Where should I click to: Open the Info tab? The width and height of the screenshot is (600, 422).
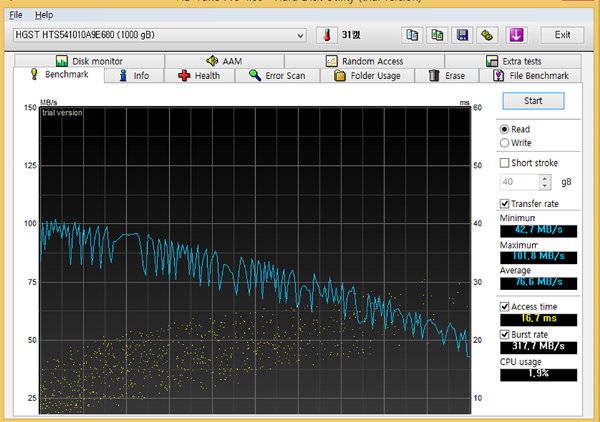coord(134,76)
